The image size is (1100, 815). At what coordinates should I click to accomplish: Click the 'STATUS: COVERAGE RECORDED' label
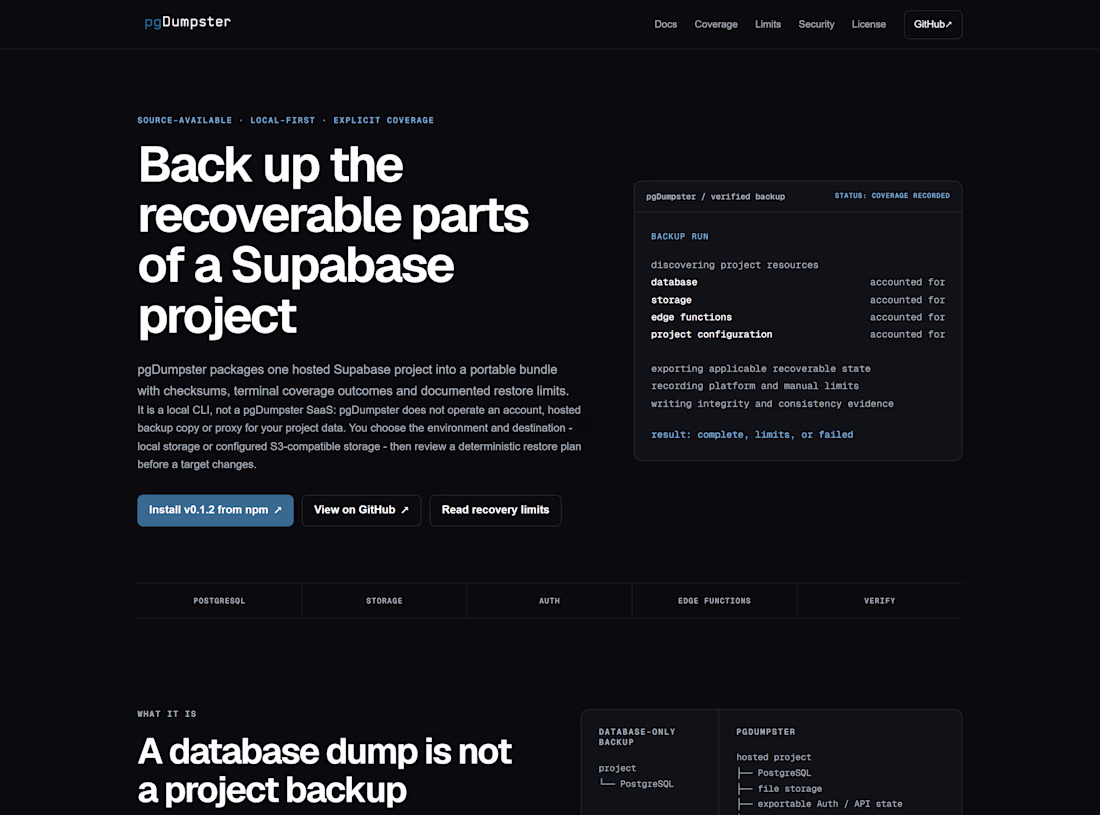tap(892, 196)
